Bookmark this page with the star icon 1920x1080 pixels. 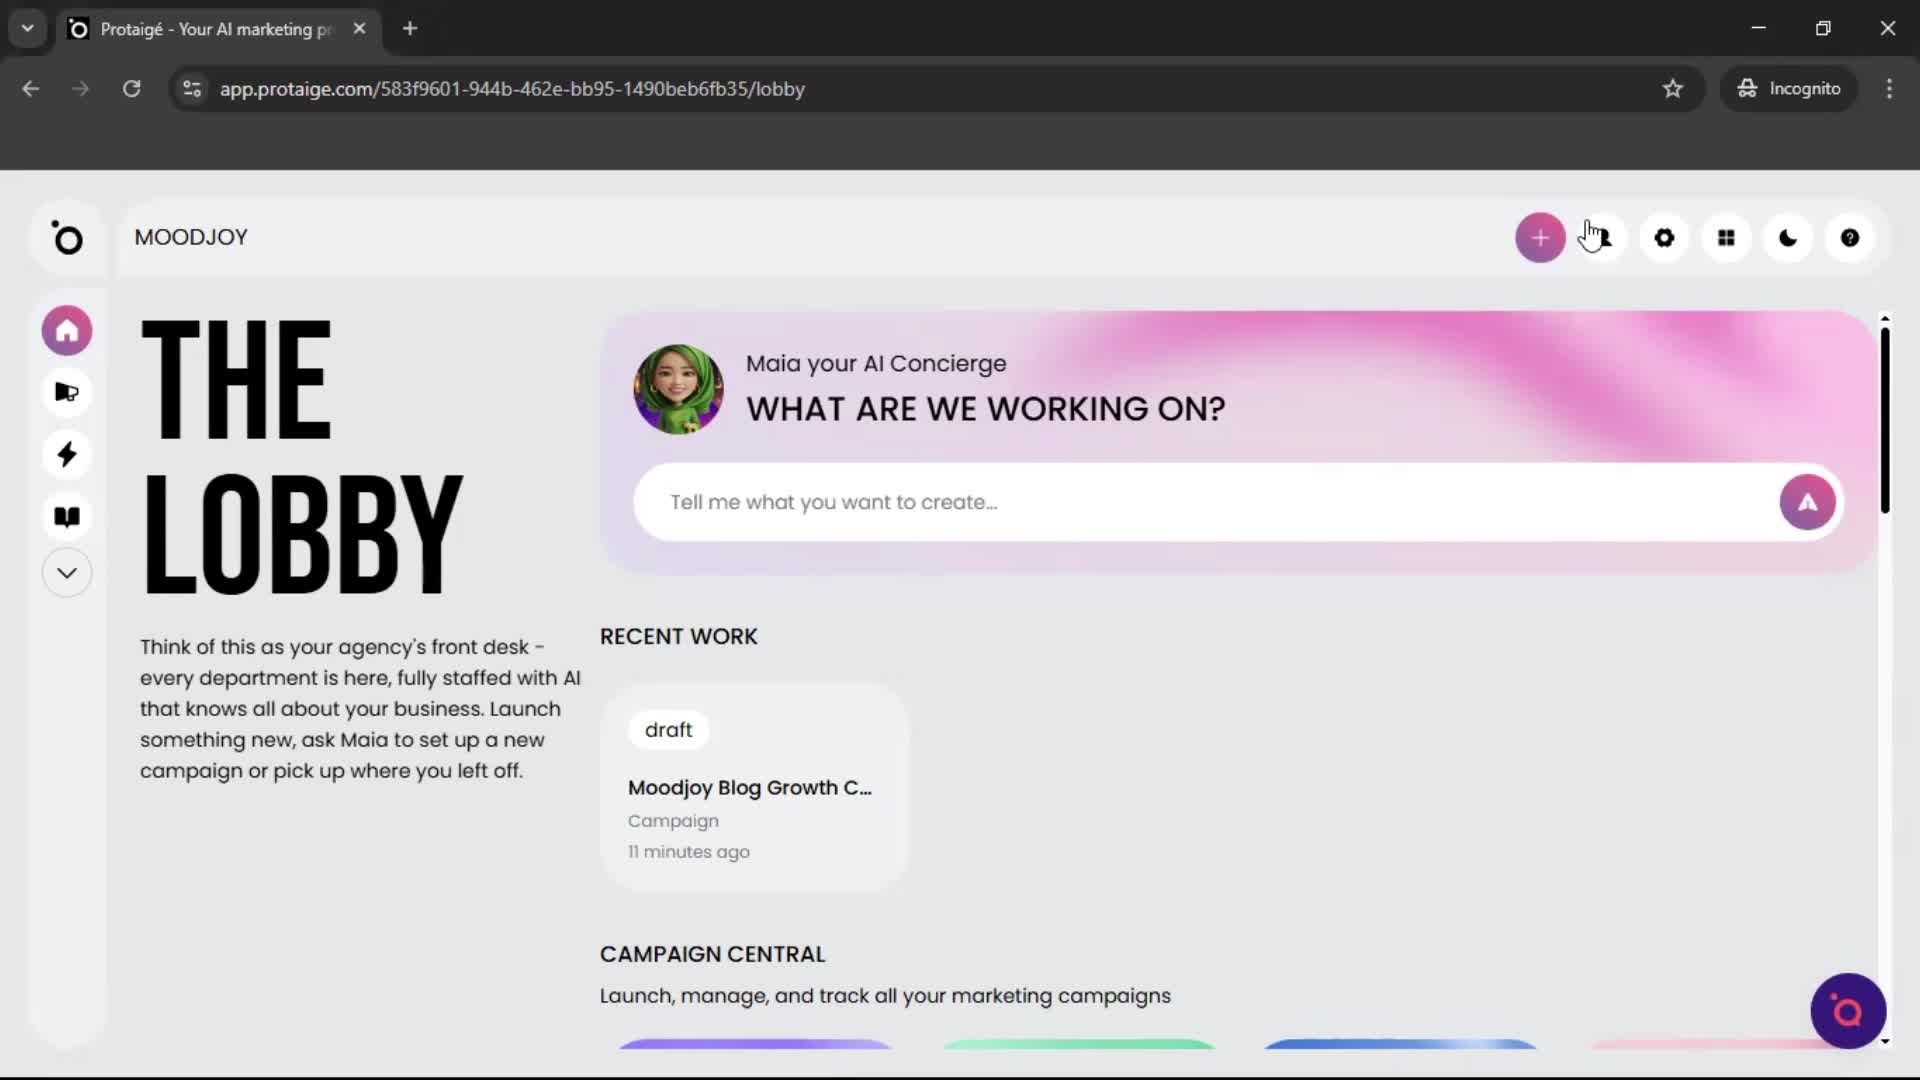pyautogui.click(x=1673, y=88)
